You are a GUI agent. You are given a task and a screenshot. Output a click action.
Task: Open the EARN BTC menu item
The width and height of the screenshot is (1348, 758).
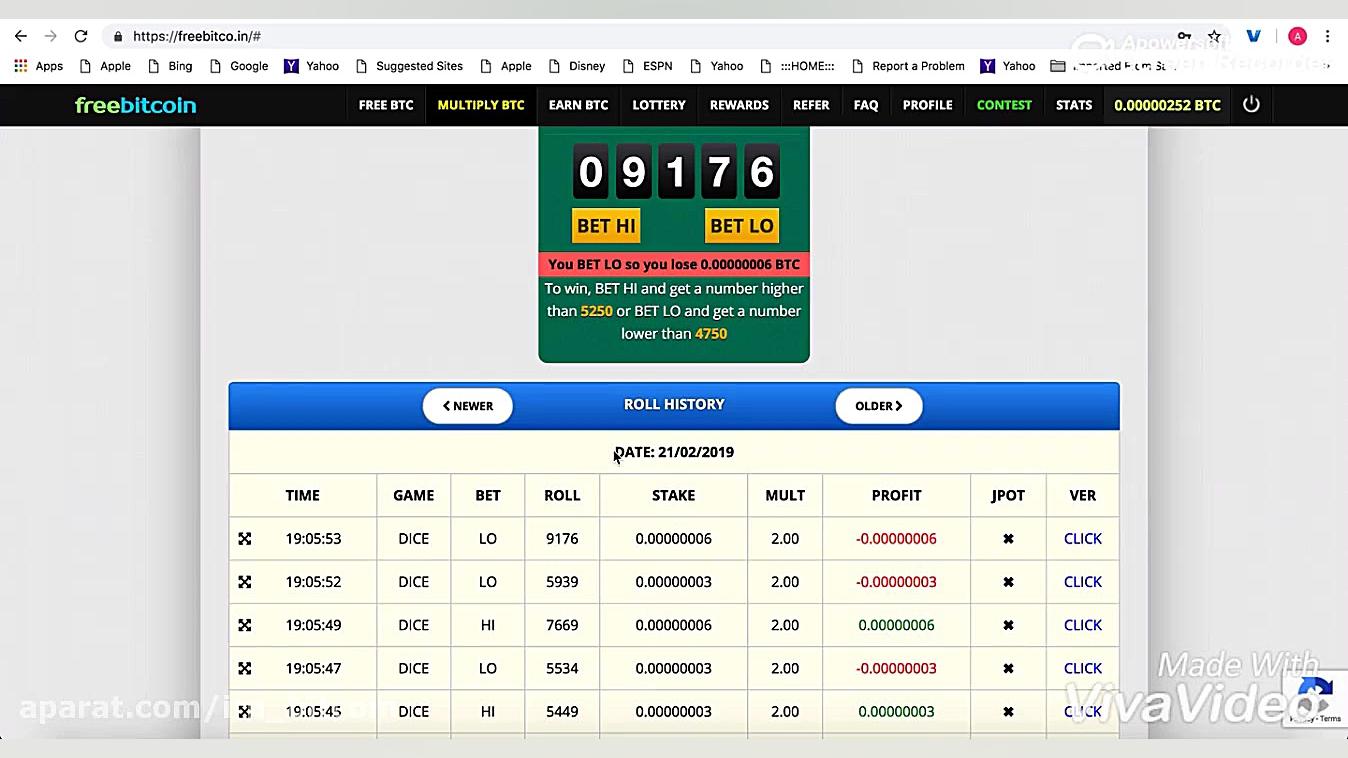pyautogui.click(x=578, y=105)
